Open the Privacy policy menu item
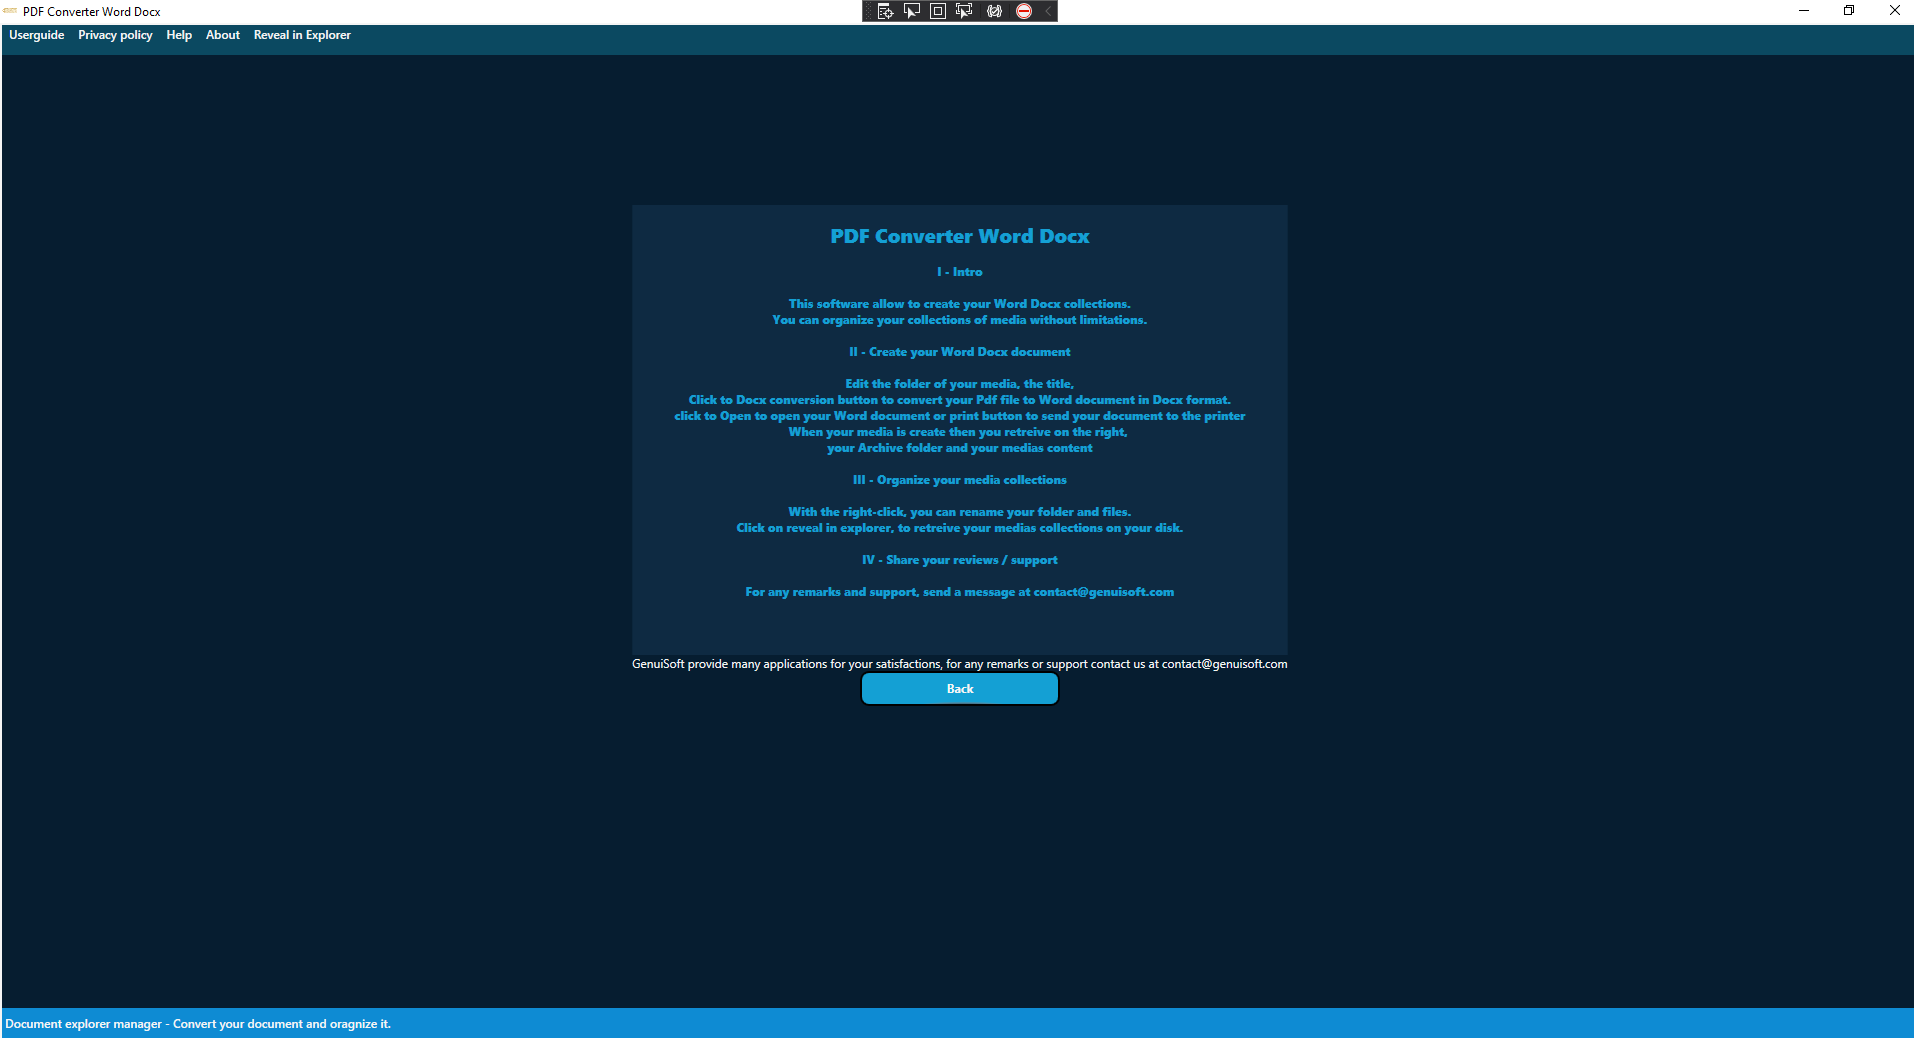 click(115, 35)
